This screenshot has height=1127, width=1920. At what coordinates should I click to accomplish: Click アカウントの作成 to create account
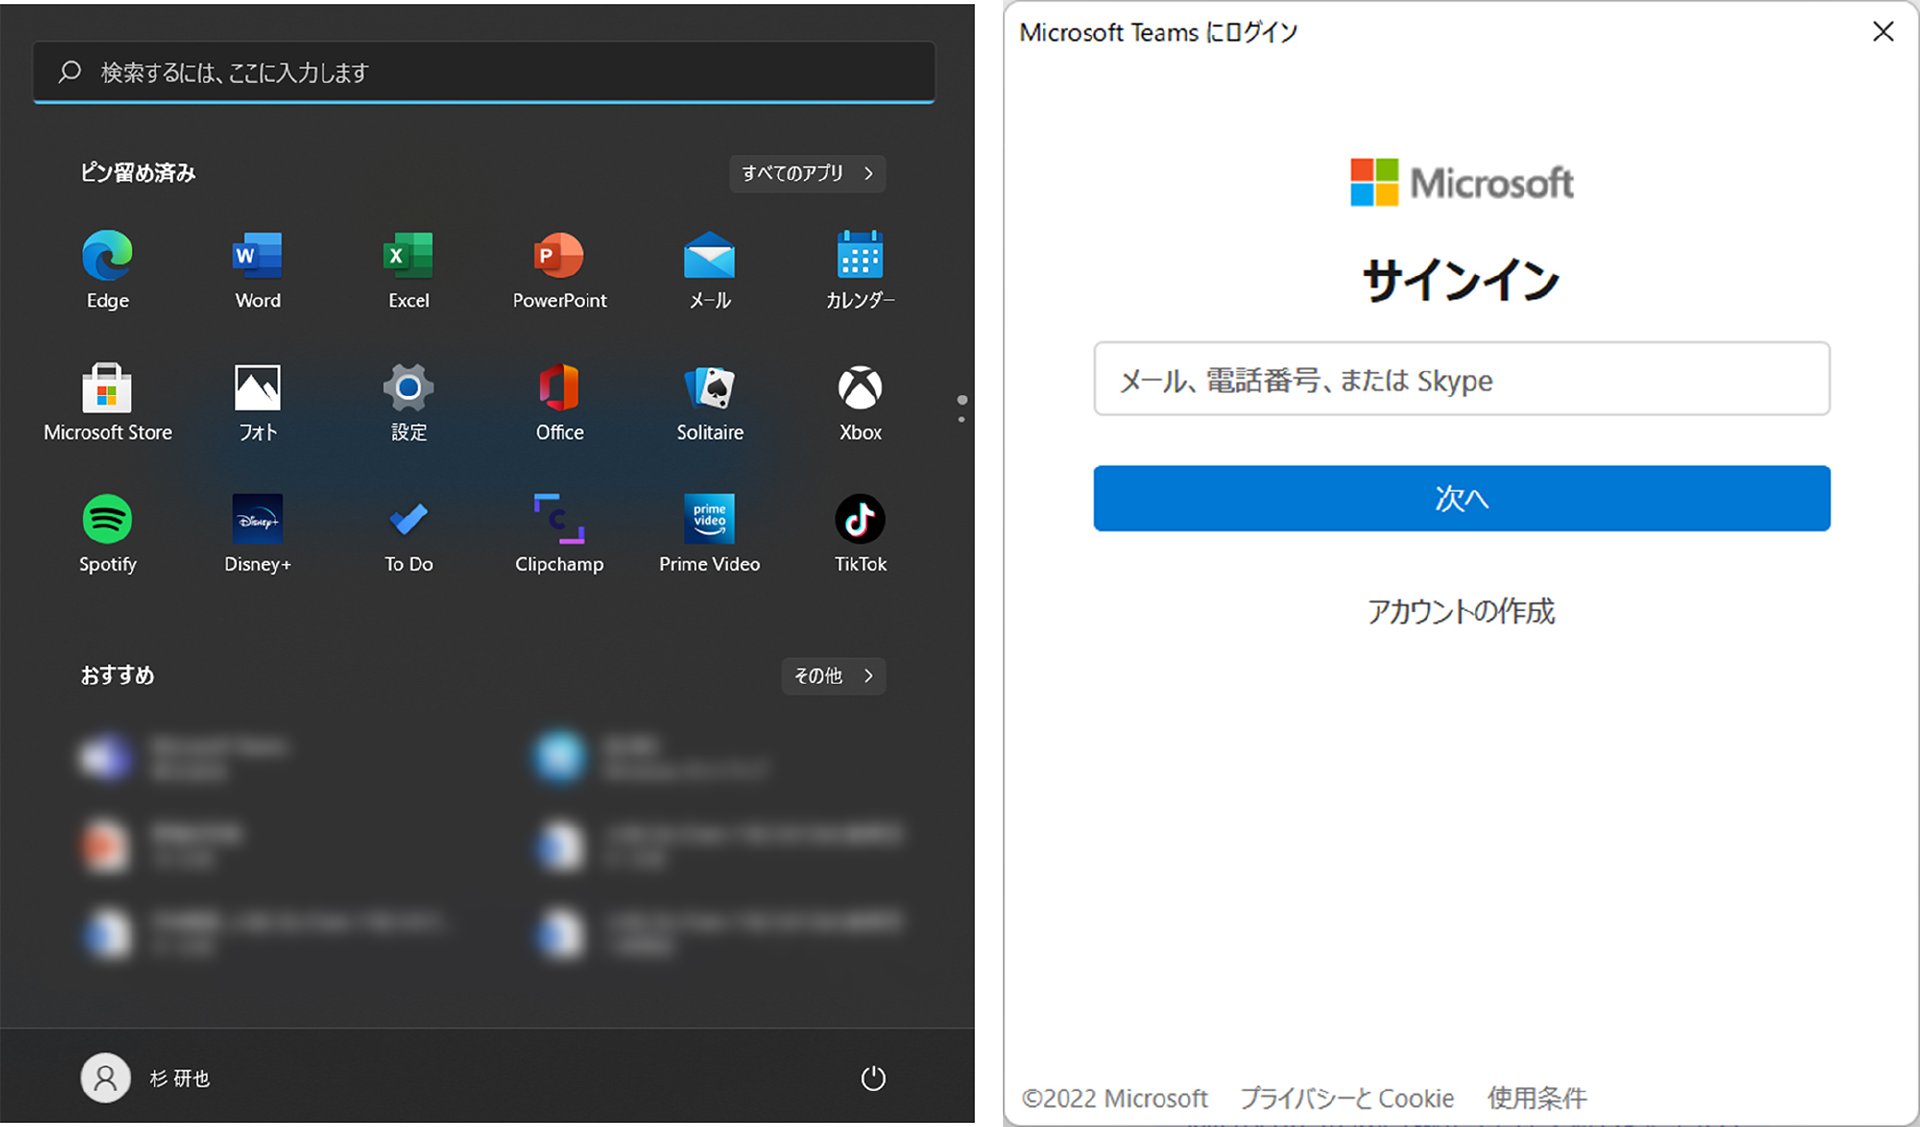click(x=1461, y=611)
